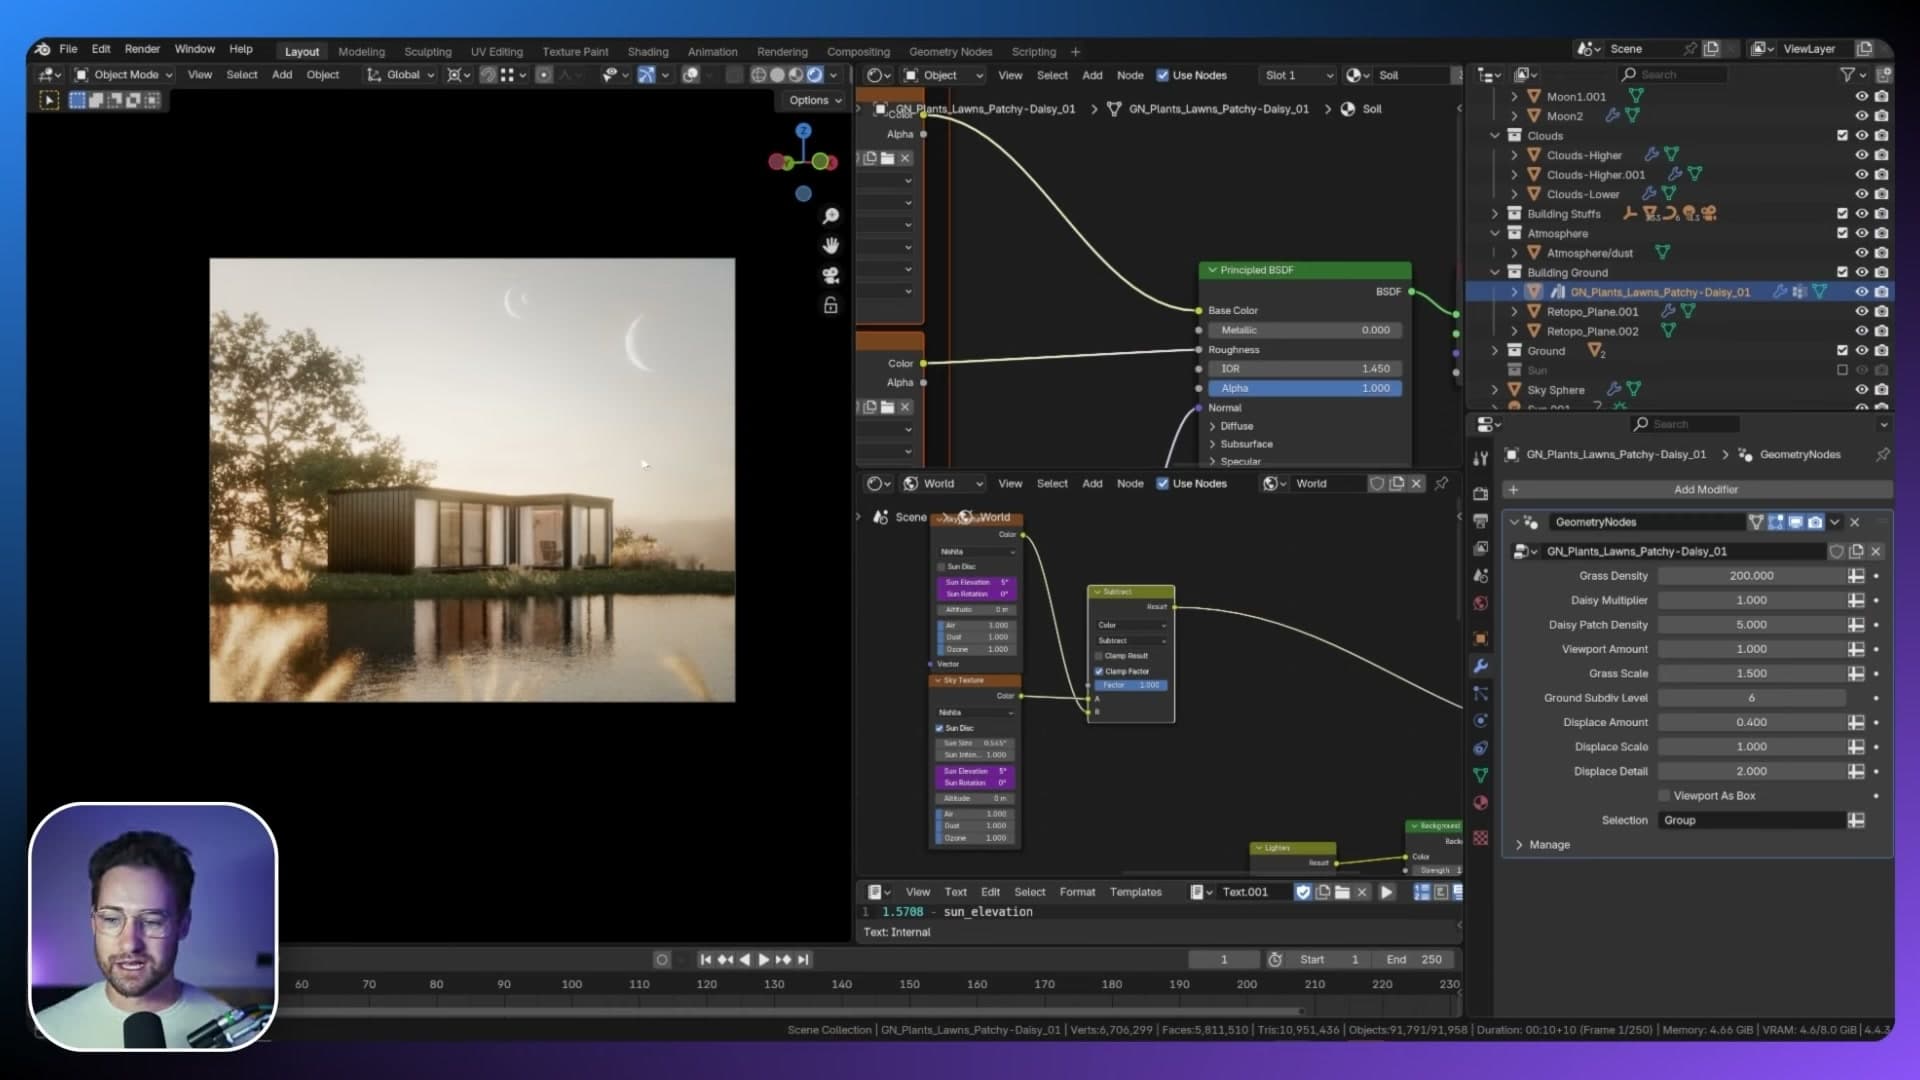
Task: Click the outliner Search field
Action: point(1672,75)
